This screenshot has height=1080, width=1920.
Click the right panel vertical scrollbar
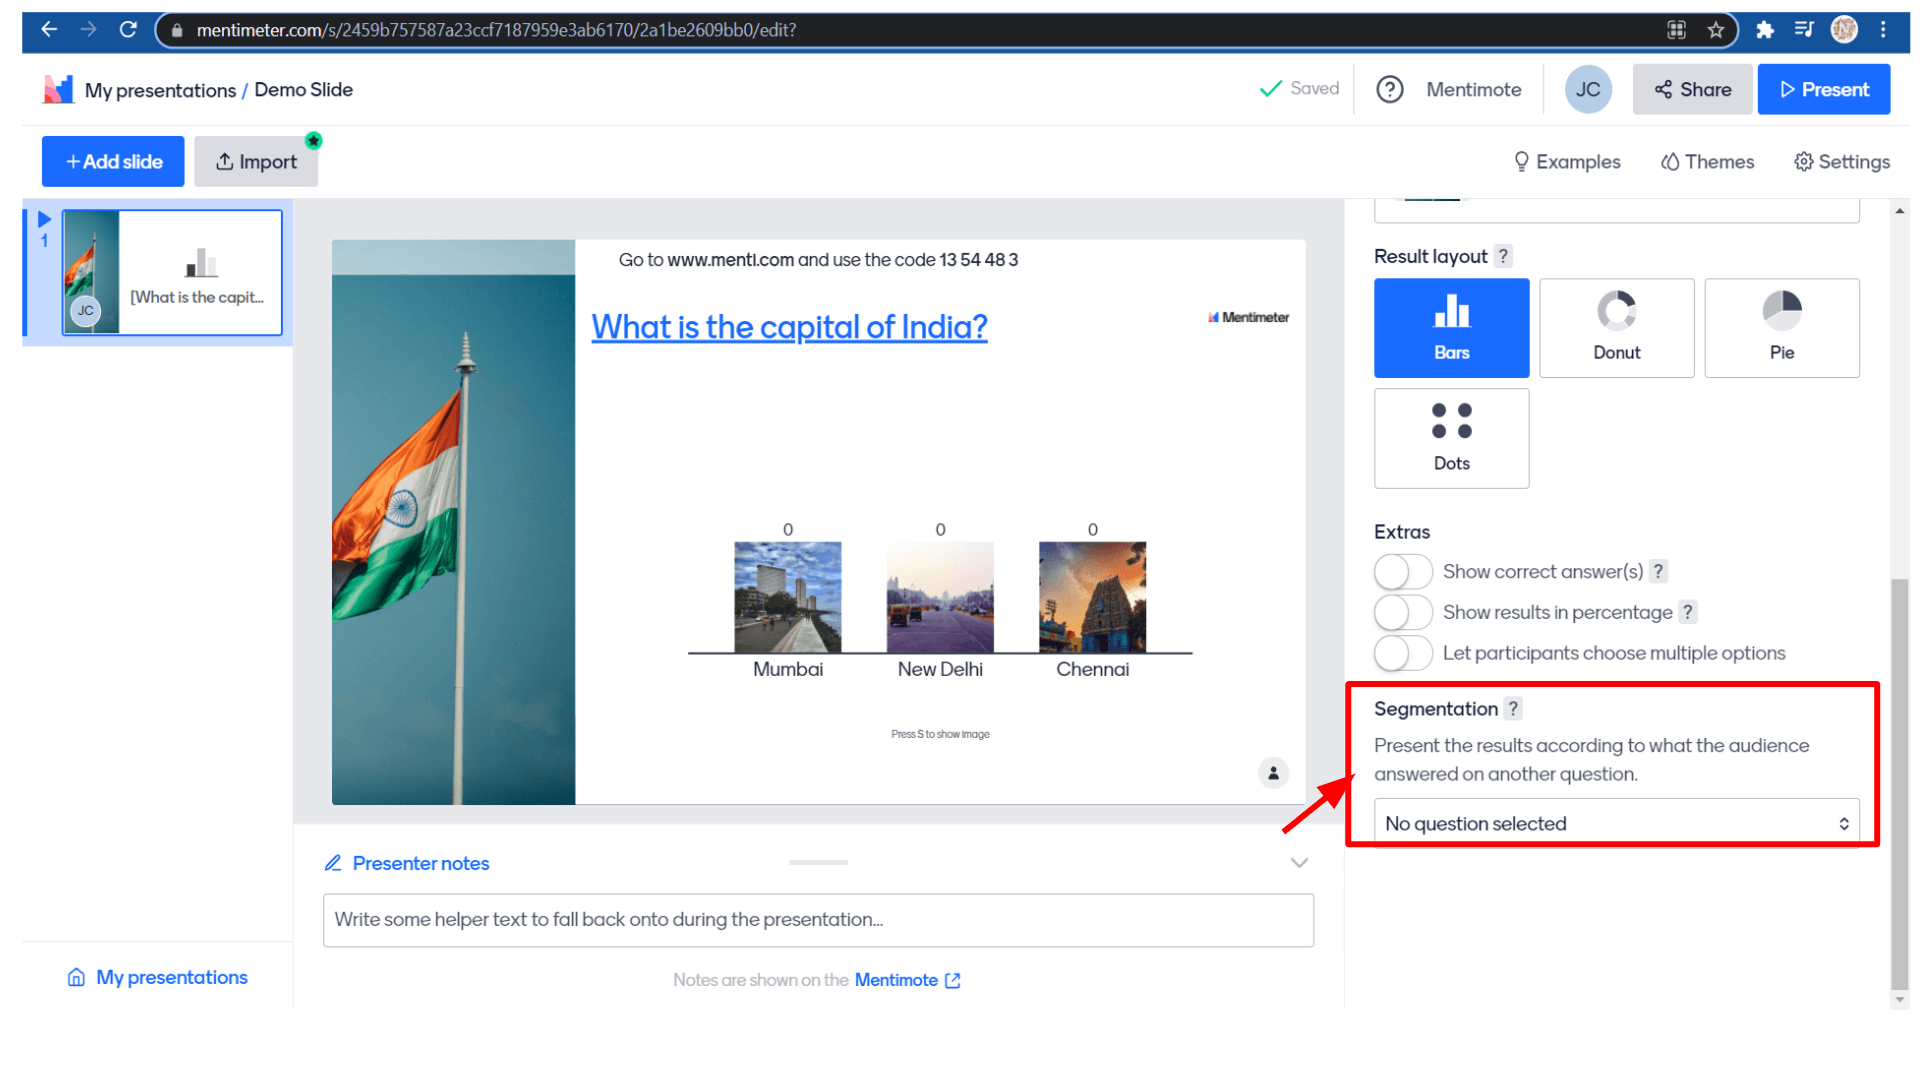(x=1899, y=780)
